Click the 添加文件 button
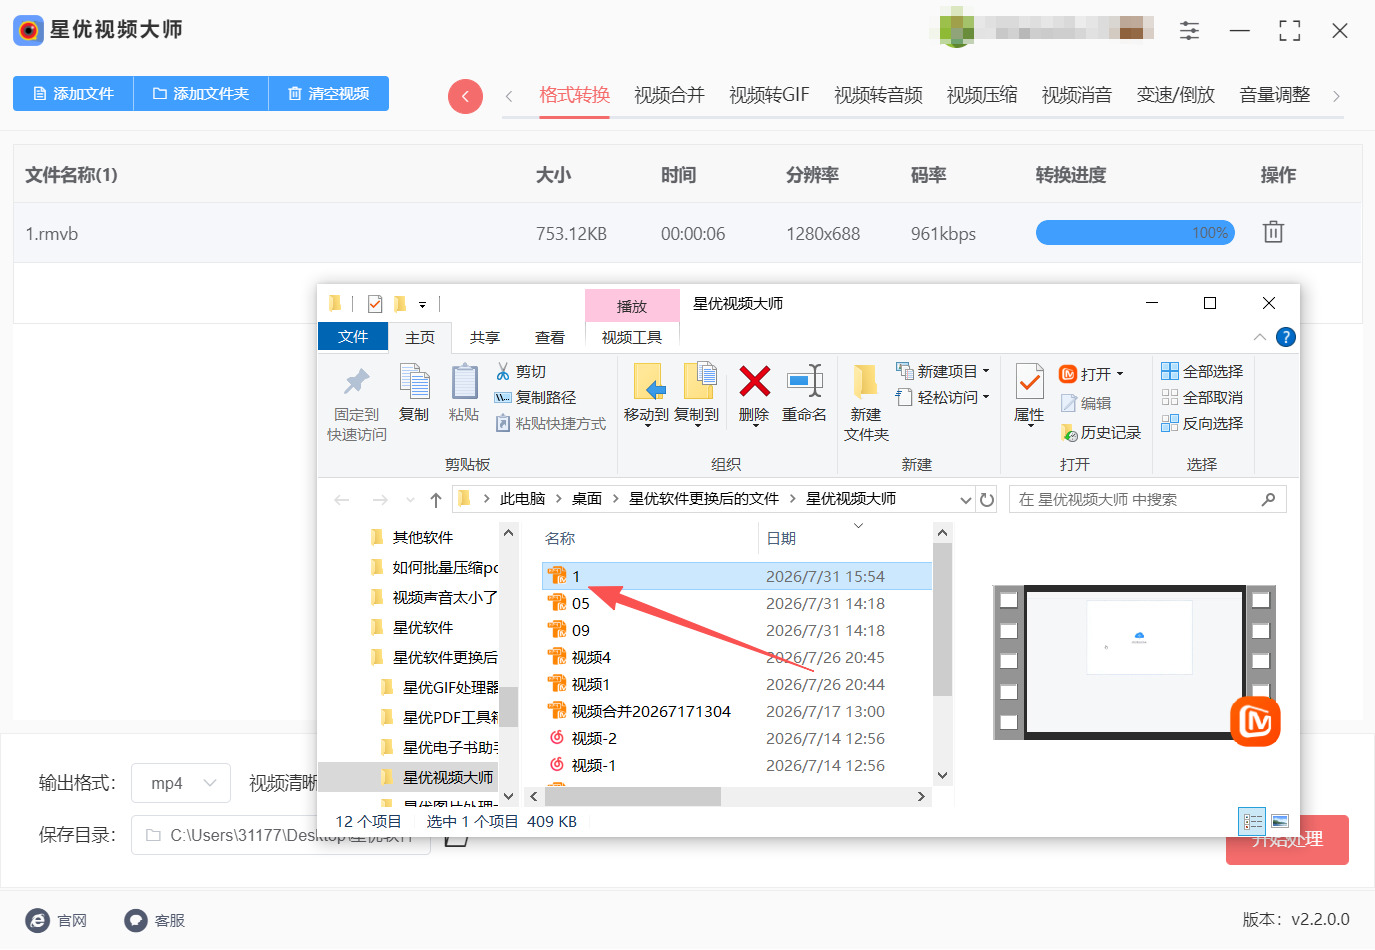The height and width of the screenshot is (950, 1375). [73, 94]
